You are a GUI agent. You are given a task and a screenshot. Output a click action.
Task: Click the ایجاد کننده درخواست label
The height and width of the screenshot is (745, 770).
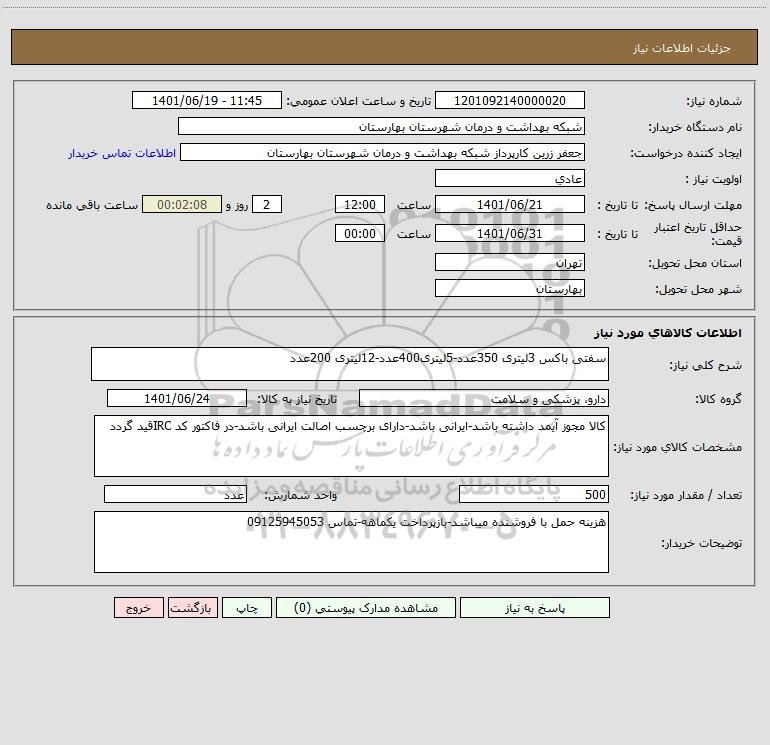[x=686, y=153]
